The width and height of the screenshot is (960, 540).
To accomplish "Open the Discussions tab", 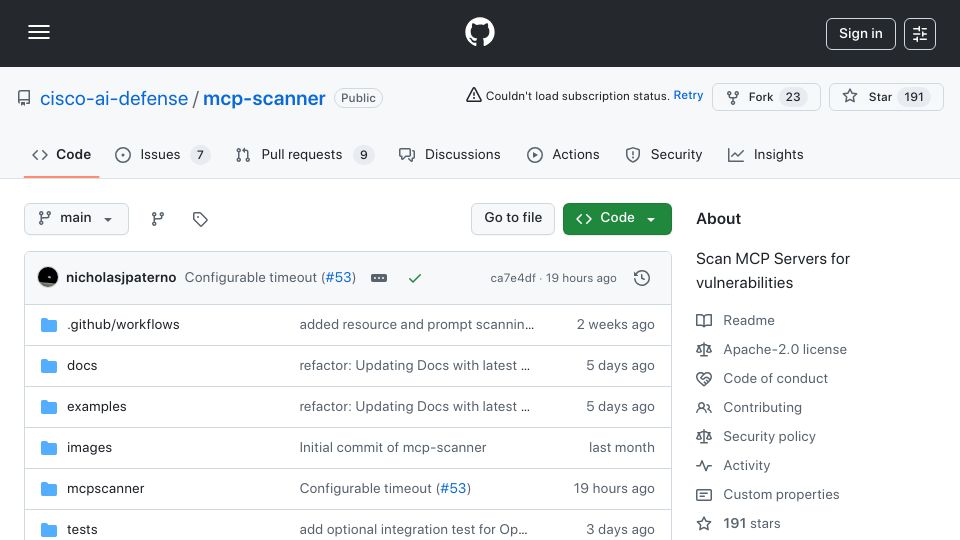I will (449, 155).
